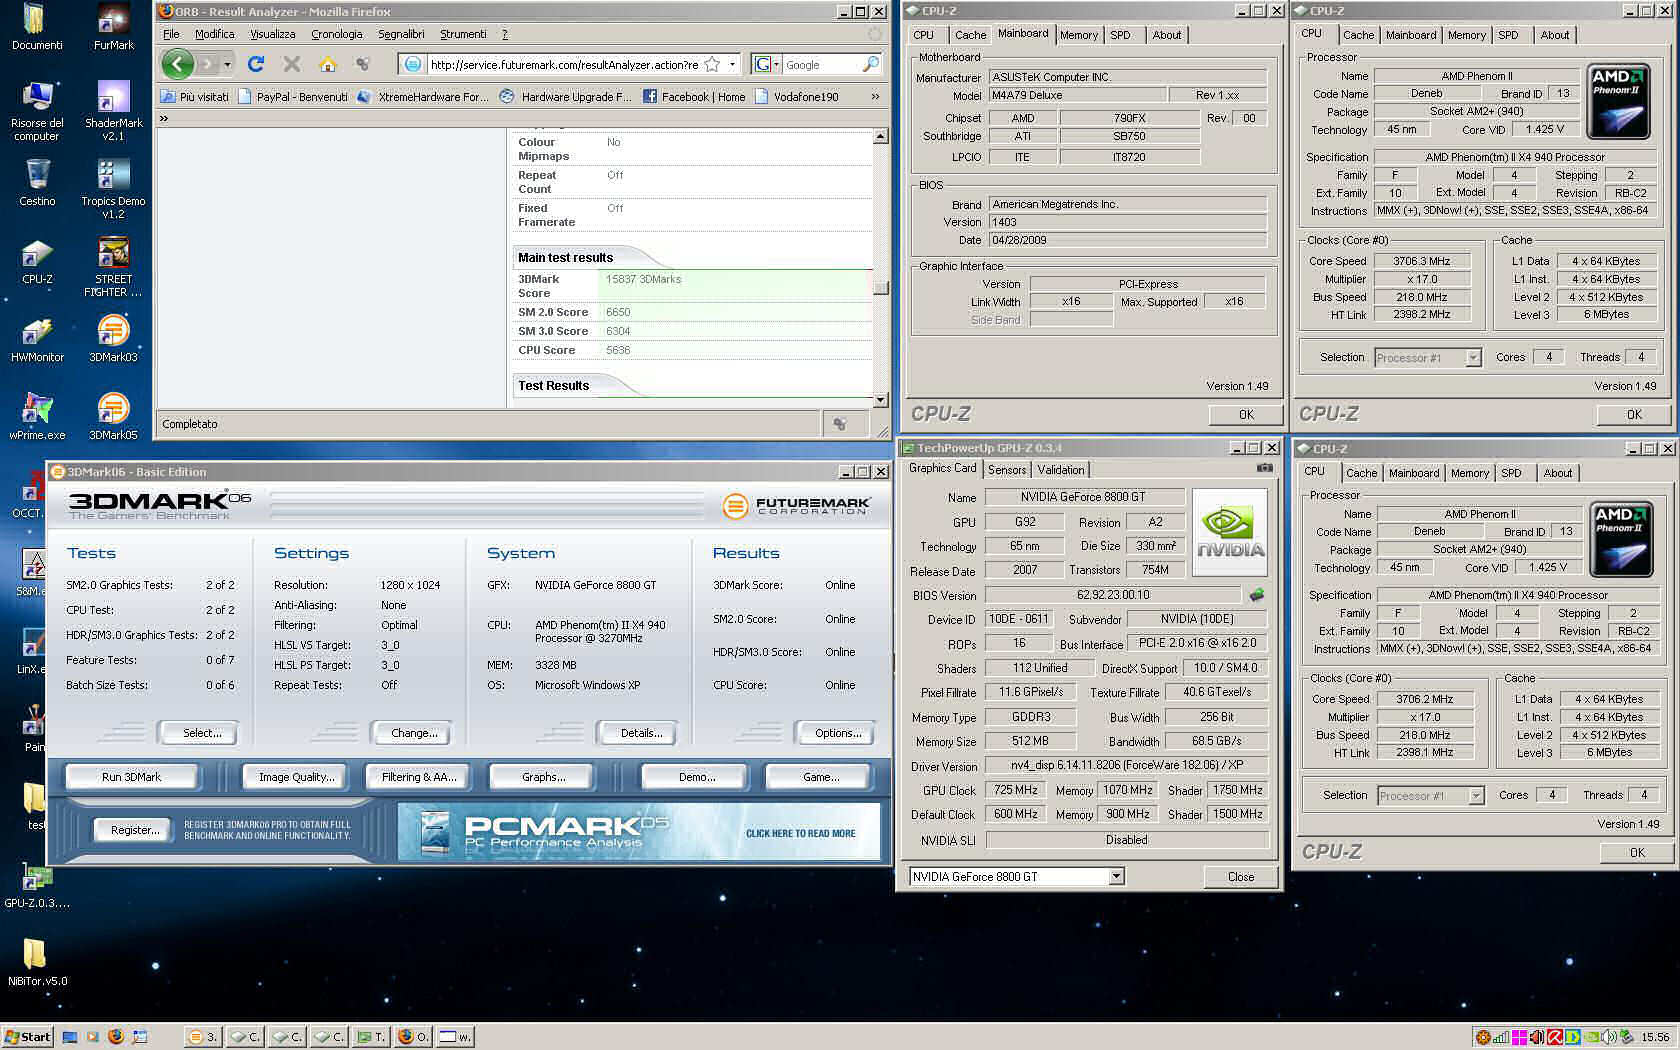Click the Change... settings button
Image resolution: width=1680 pixels, height=1050 pixels.
pyautogui.click(x=414, y=733)
